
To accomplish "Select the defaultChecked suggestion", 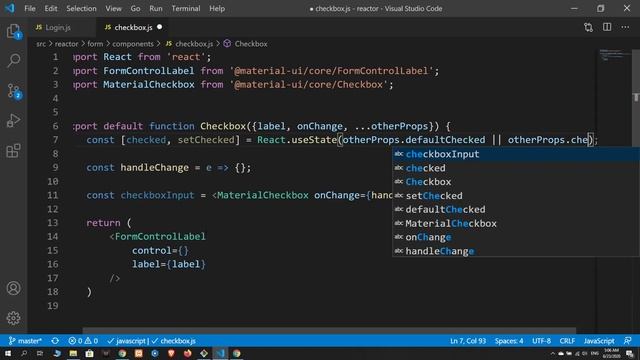I will (x=516, y=209).
